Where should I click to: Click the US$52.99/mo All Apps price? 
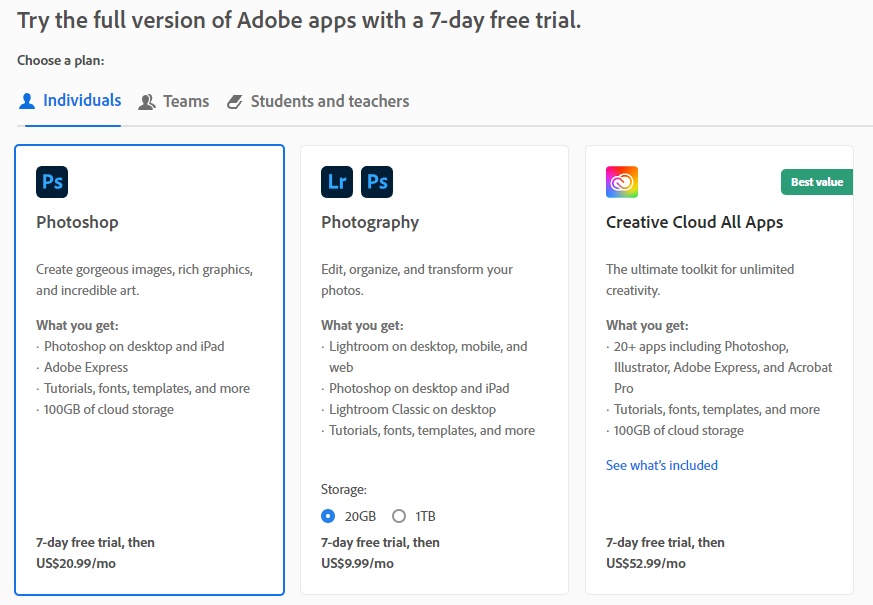coord(646,563)
